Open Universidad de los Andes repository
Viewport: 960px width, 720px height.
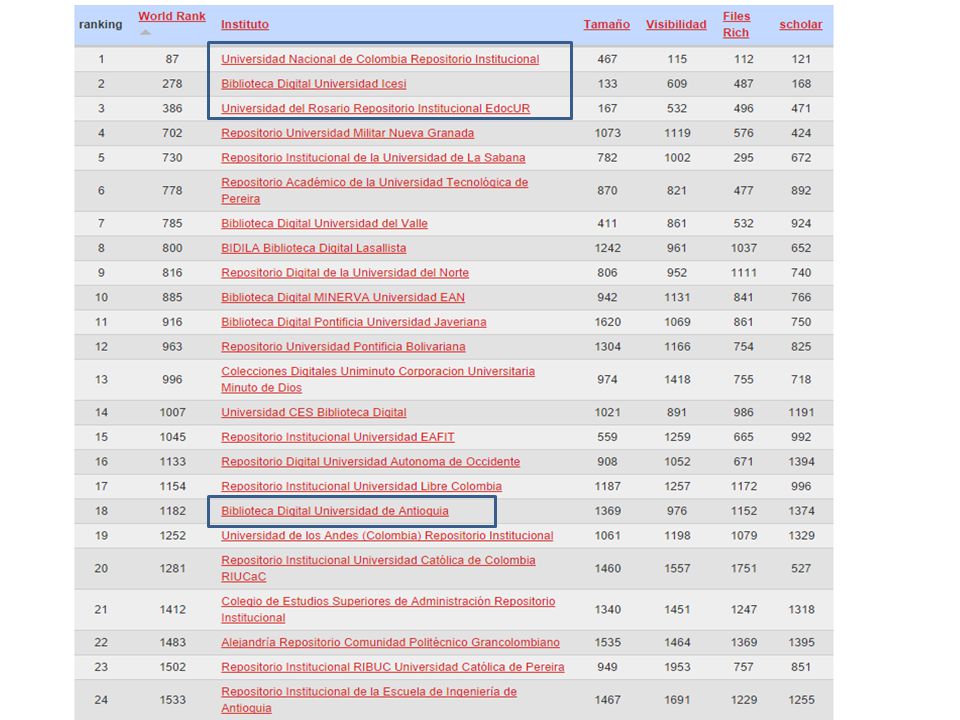click(387, 535)
